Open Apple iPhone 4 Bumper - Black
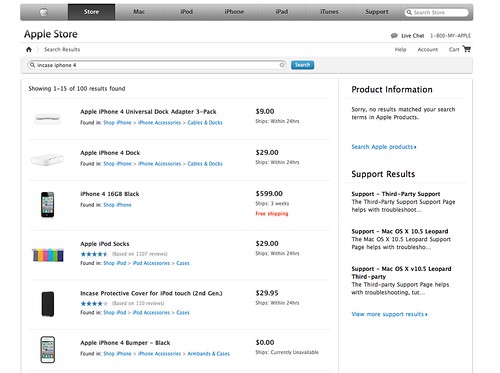 [x=125, y=343]
